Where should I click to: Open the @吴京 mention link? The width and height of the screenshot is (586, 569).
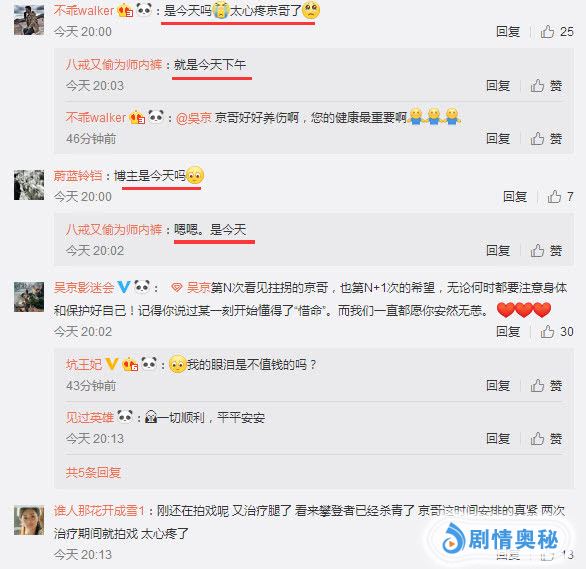click(194, 118)
